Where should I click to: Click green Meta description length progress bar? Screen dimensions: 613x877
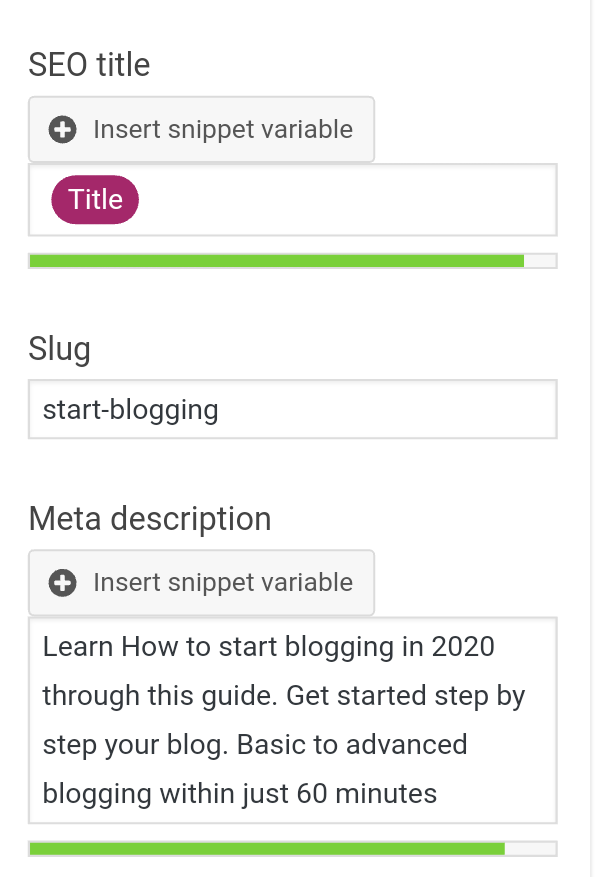click(x=266, y=849)
